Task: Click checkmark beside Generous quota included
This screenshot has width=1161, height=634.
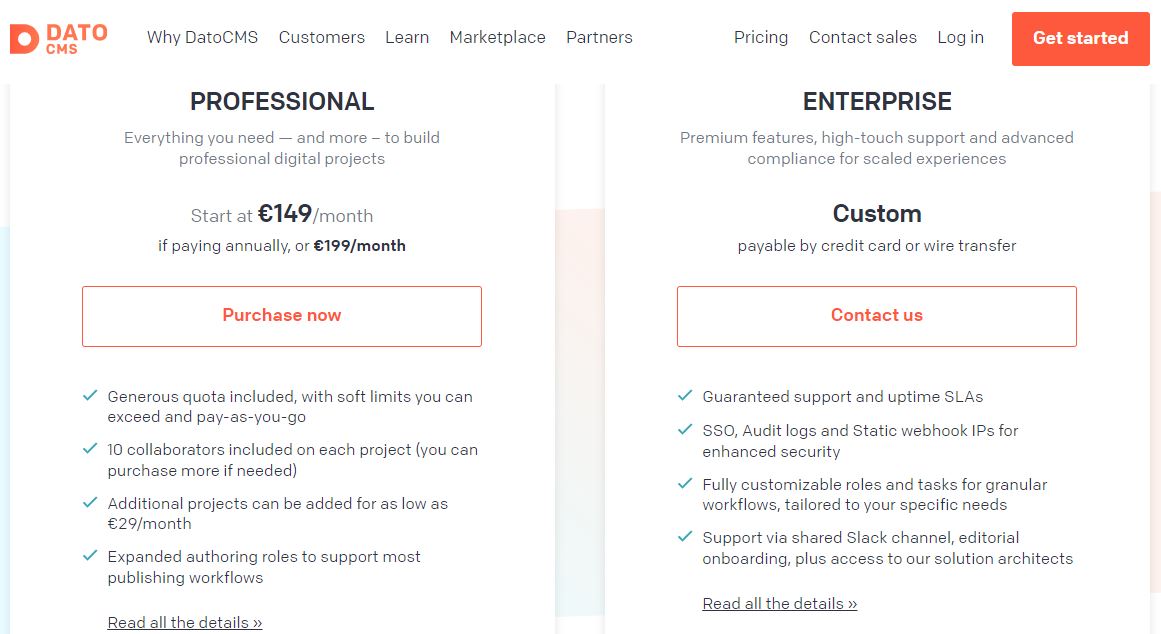Action: pyautogui.click(x=90, y=396)
